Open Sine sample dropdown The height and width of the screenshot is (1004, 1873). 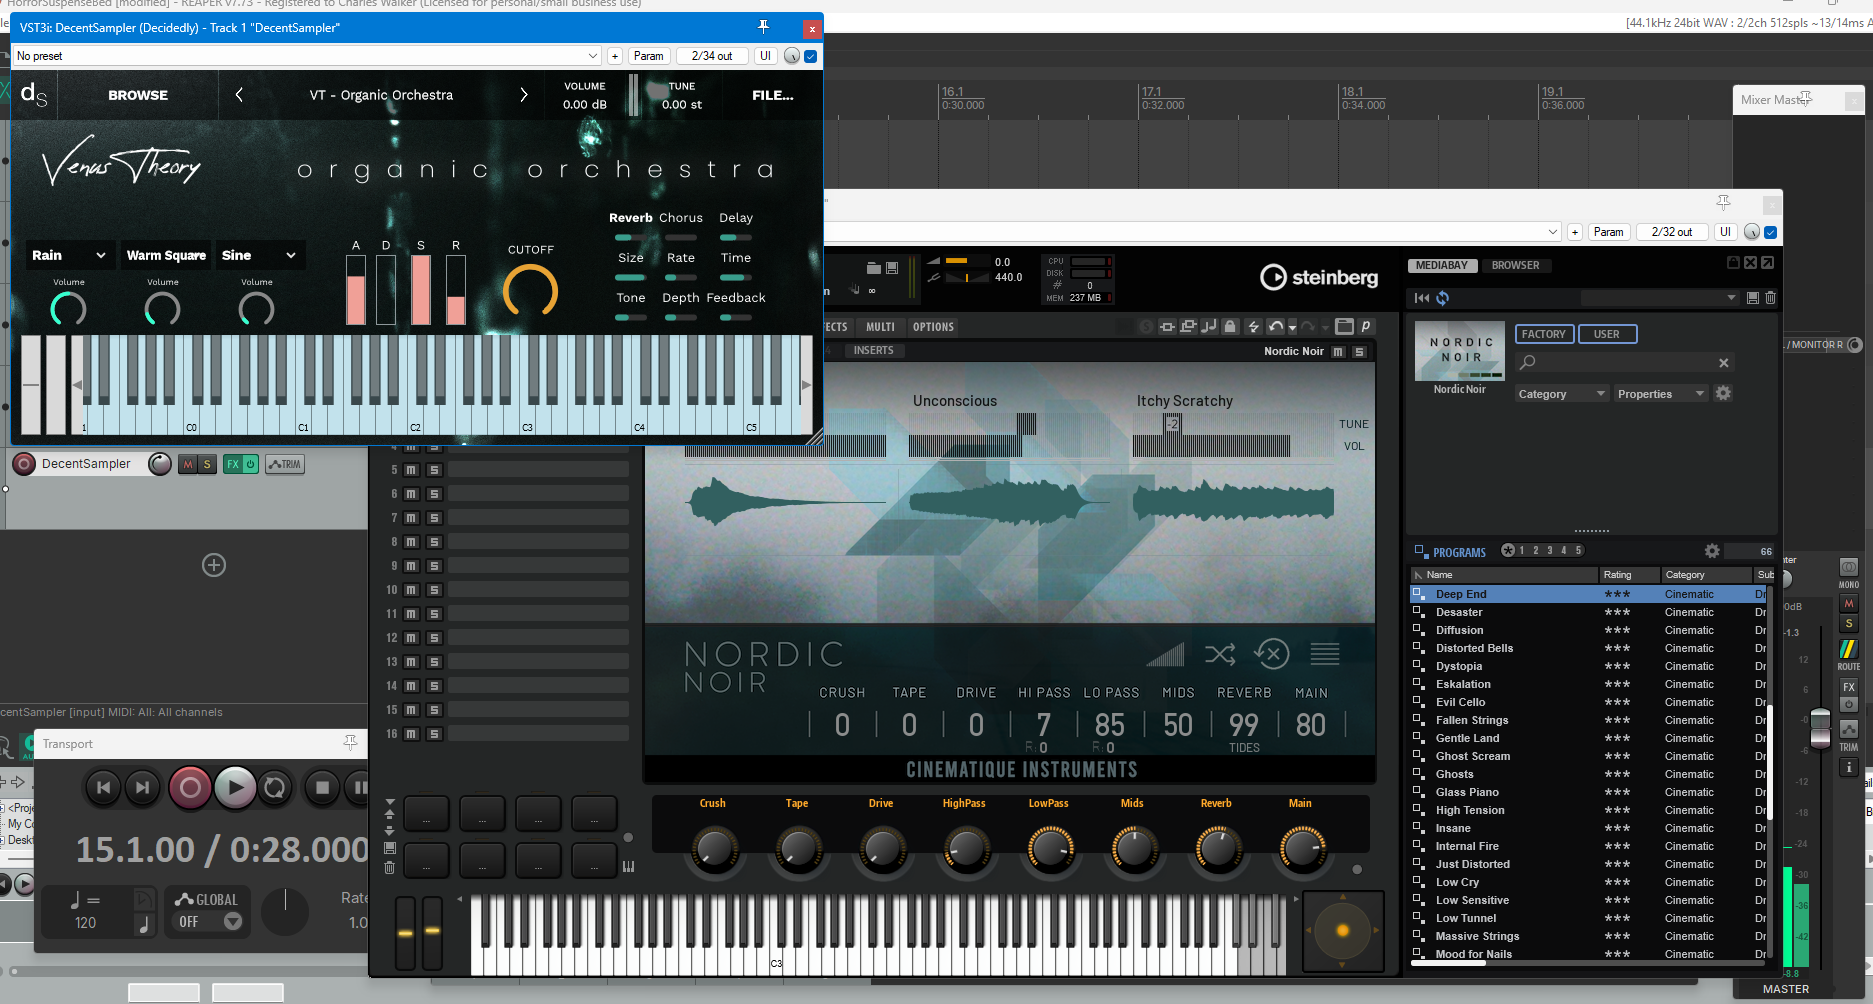259,255
